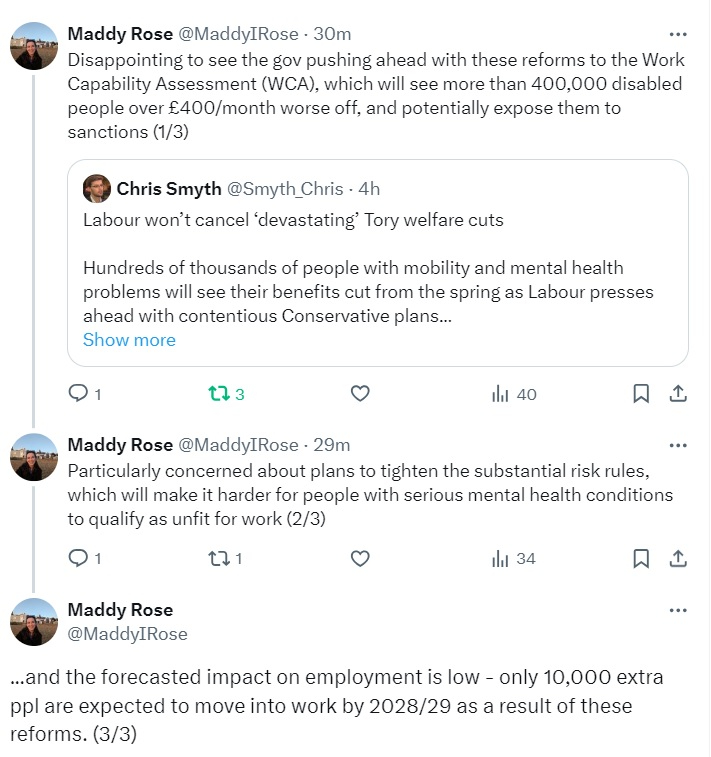Share the first tweet (1/3)
This screenshot has height=757, width=711.
[678, 394]
